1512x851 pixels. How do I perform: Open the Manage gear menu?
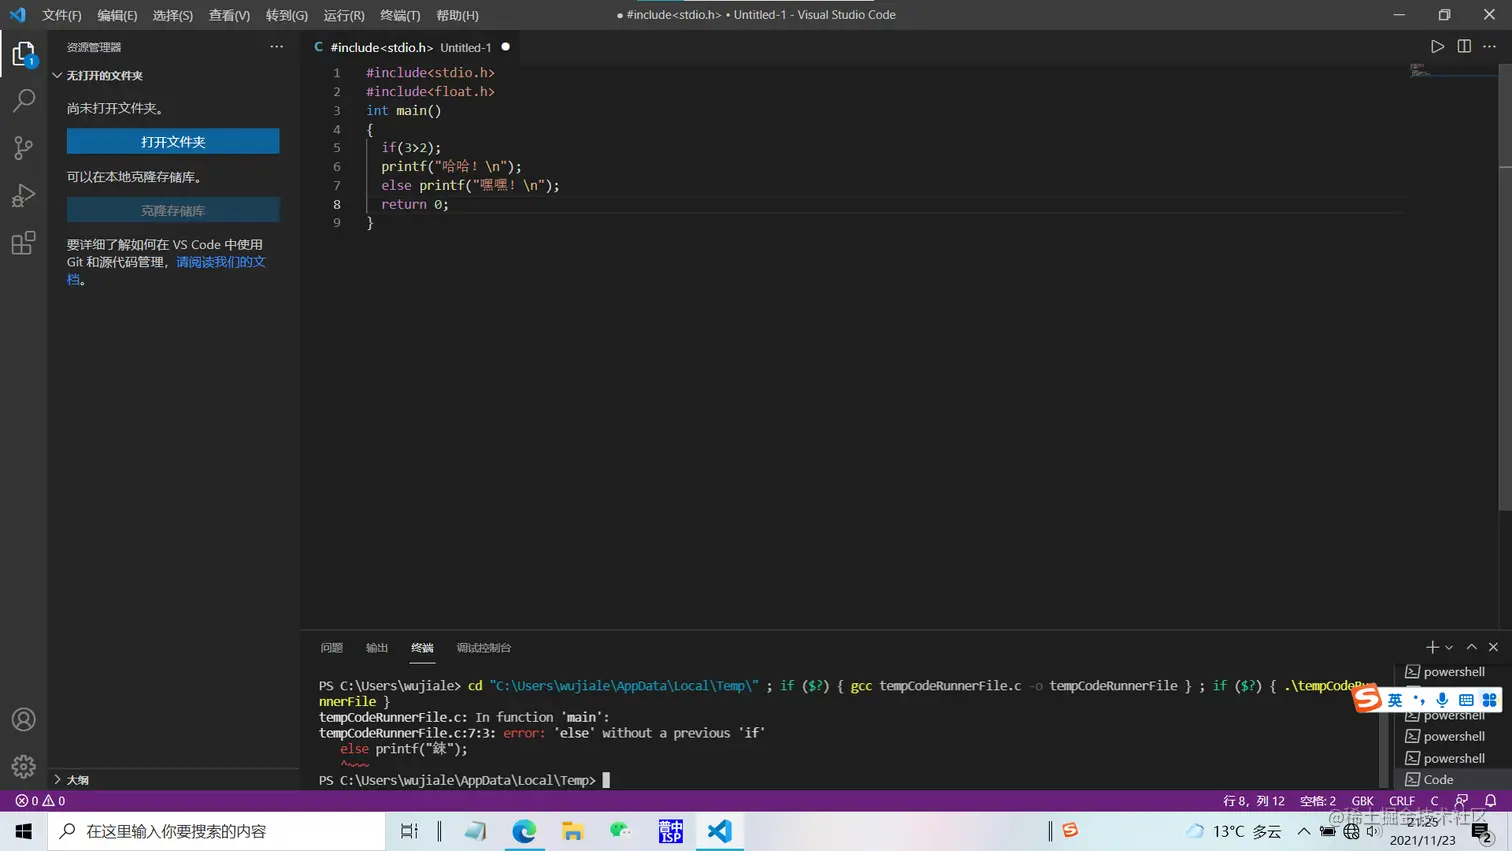click(x=23, y=767)
